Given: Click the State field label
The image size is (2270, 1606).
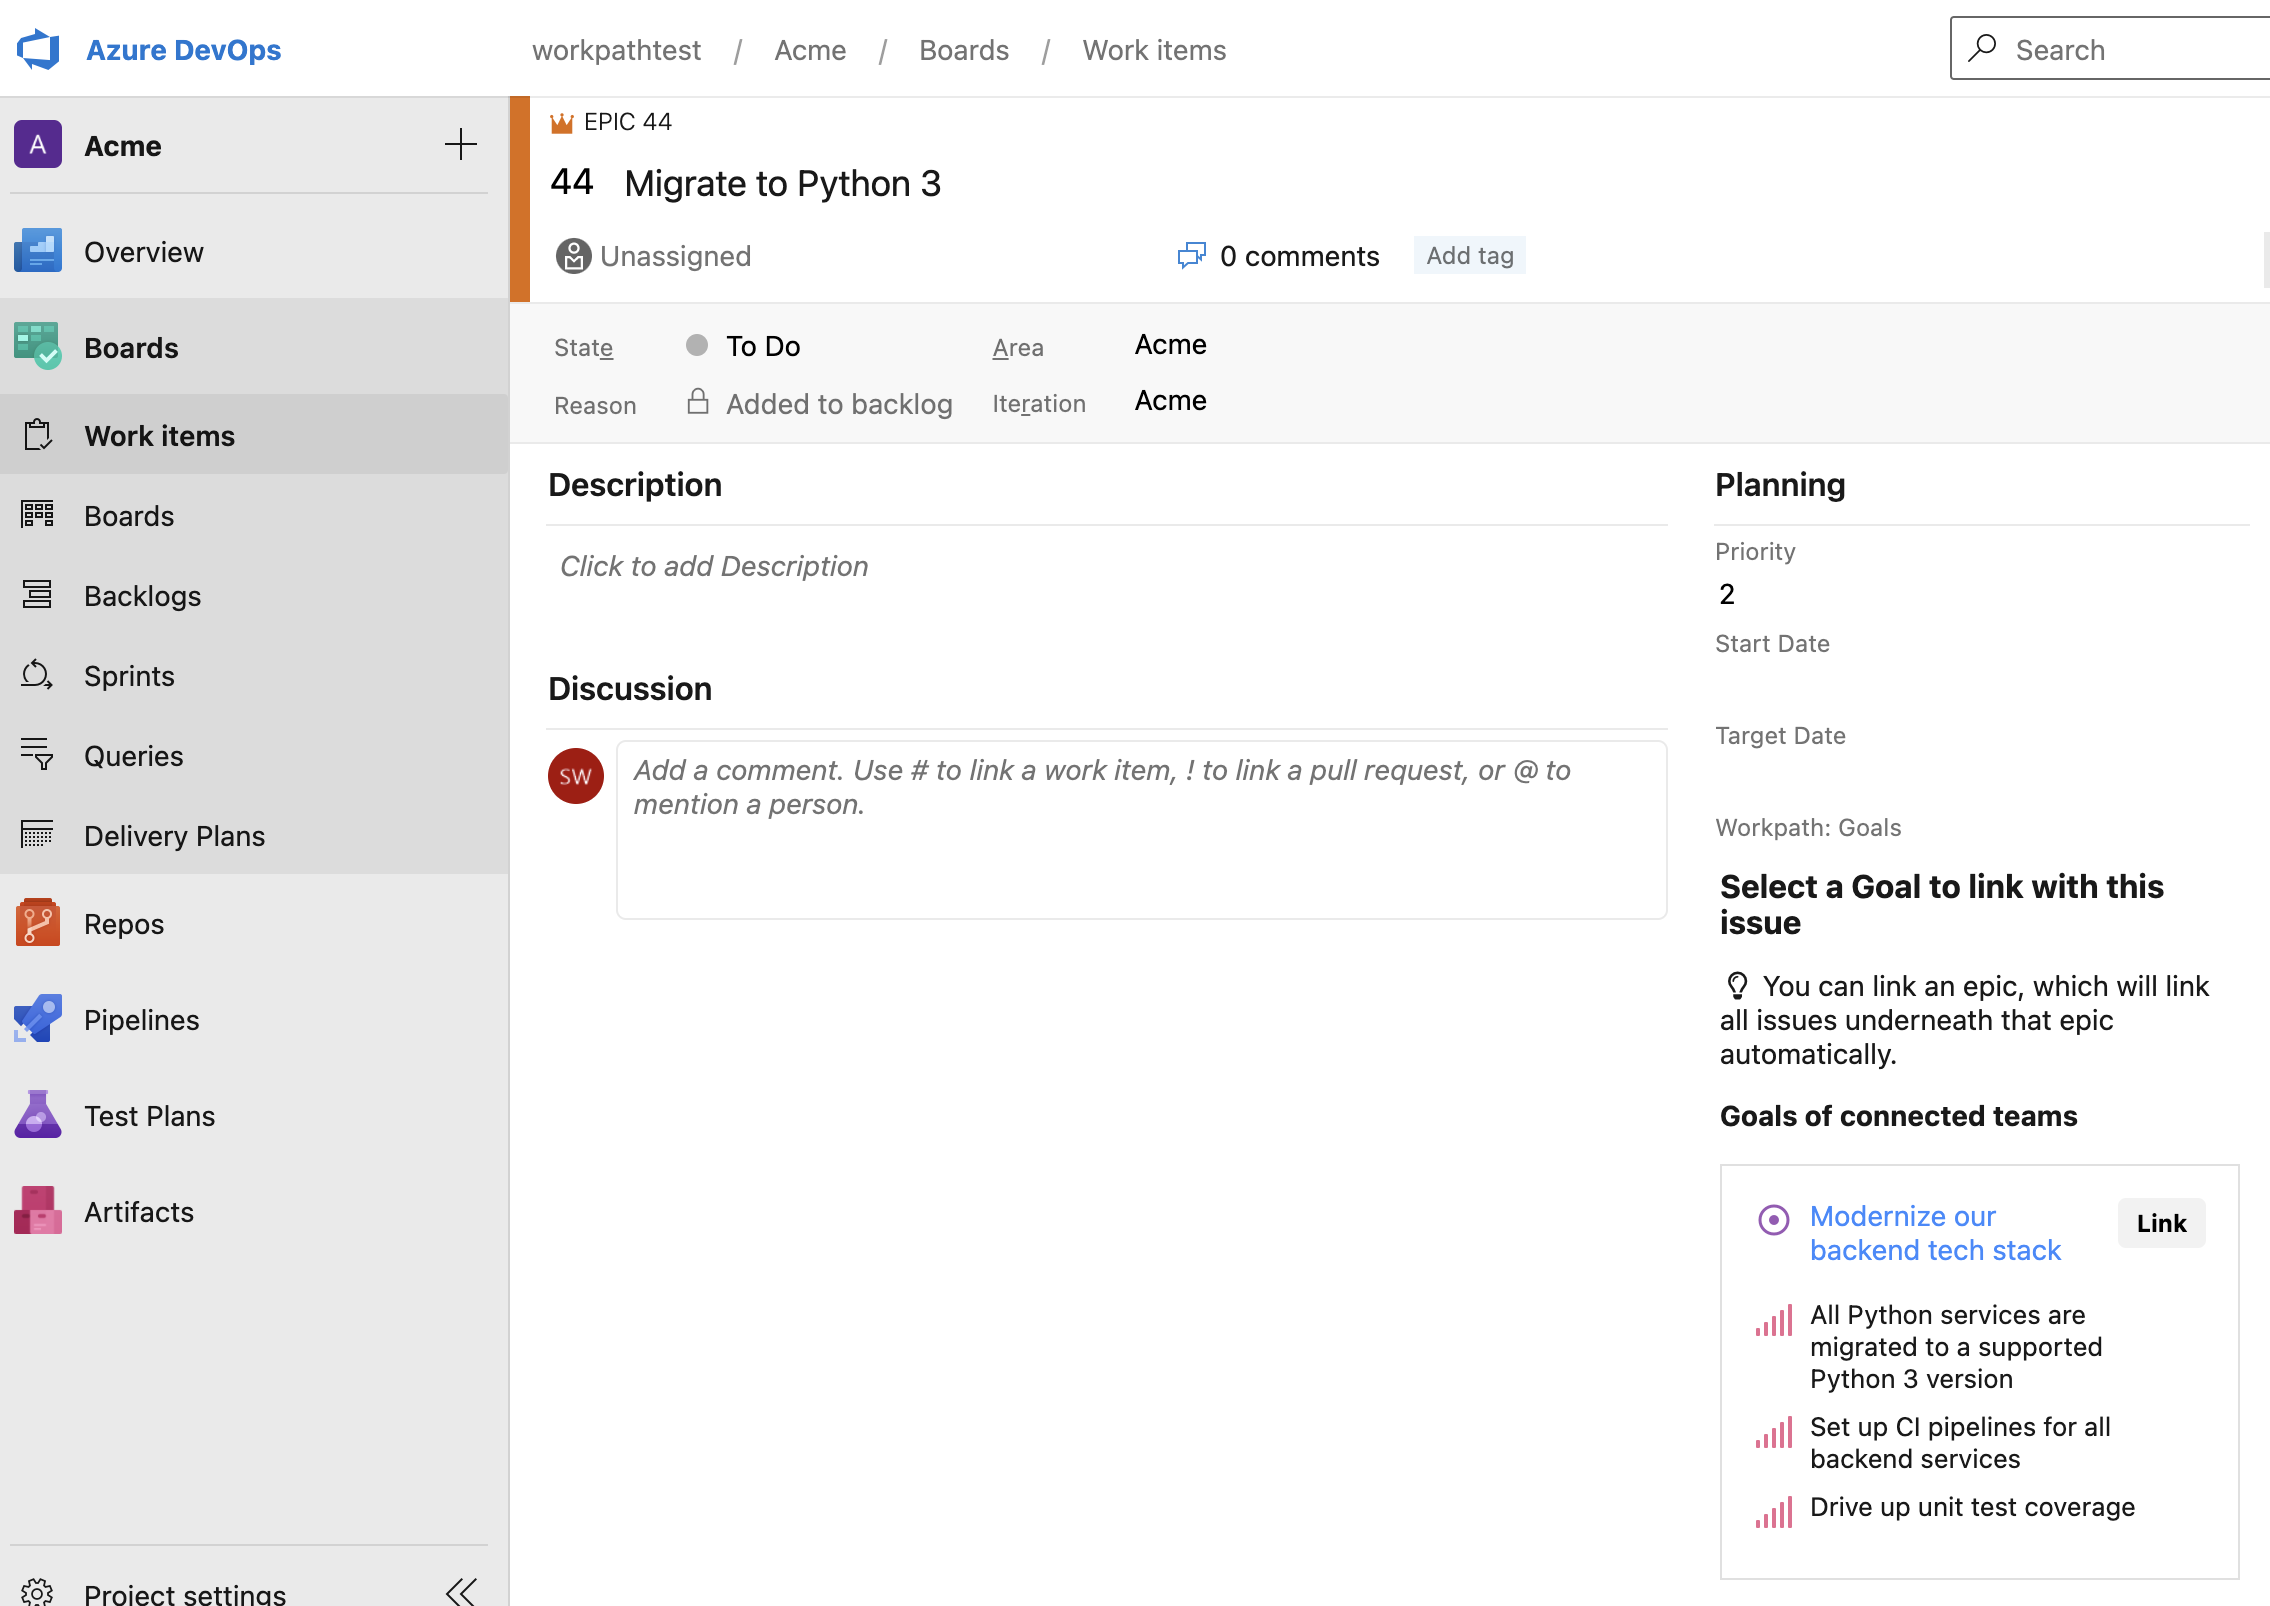Looking at the screenshot, I should [584, 347].
